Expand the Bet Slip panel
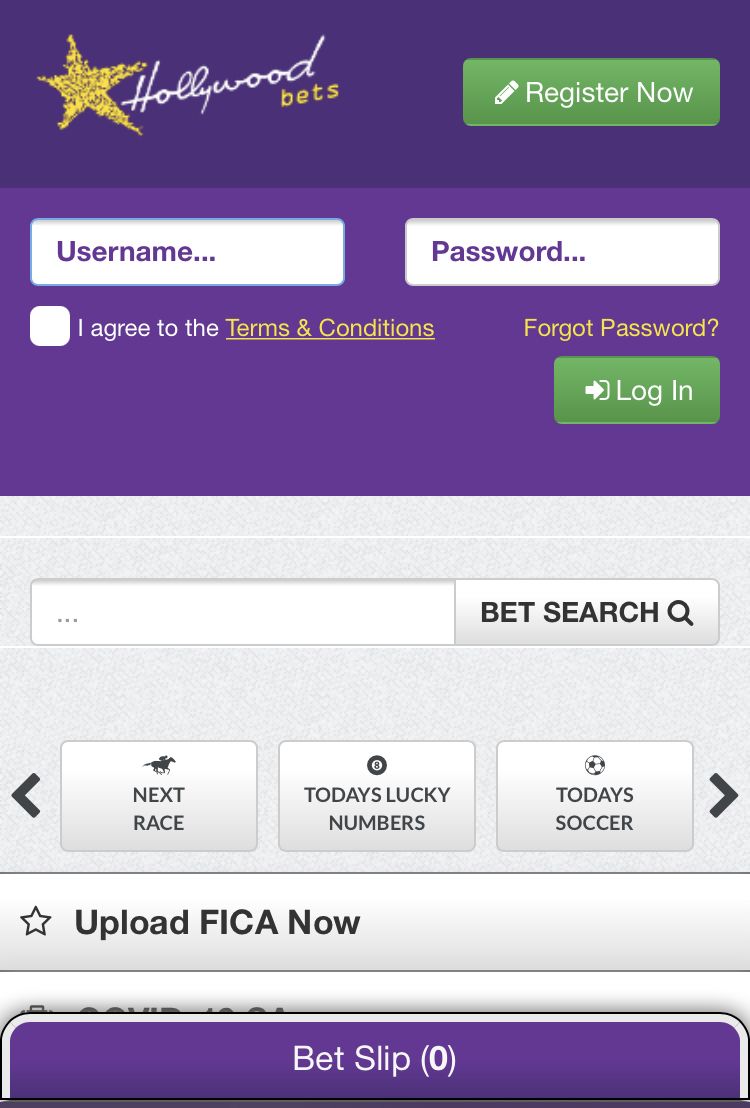The height and width of the screenshot is (1108, 750). click(x=375, y=1059)
